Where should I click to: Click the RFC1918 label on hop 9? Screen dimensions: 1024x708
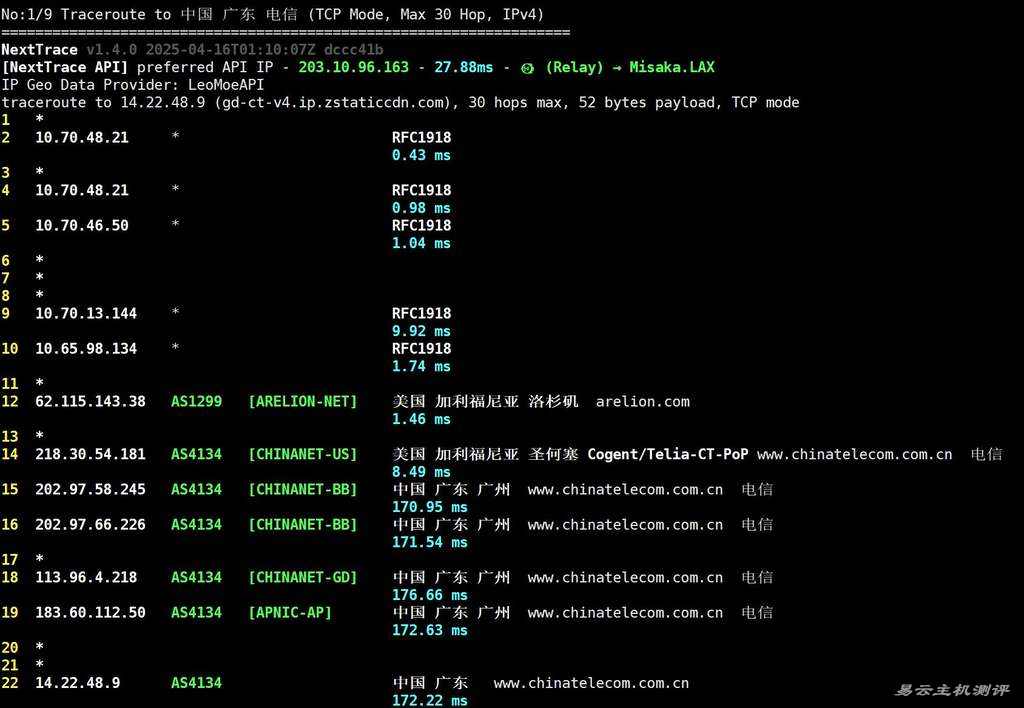tap(421, 314)
